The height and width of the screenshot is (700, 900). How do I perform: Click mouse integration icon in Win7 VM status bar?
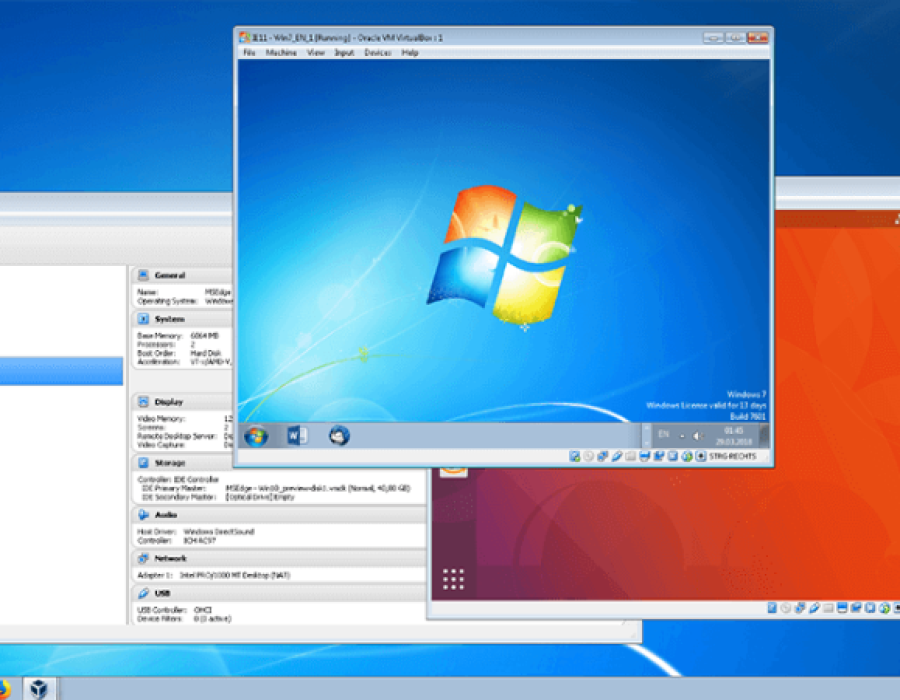[x=687, y=456]
